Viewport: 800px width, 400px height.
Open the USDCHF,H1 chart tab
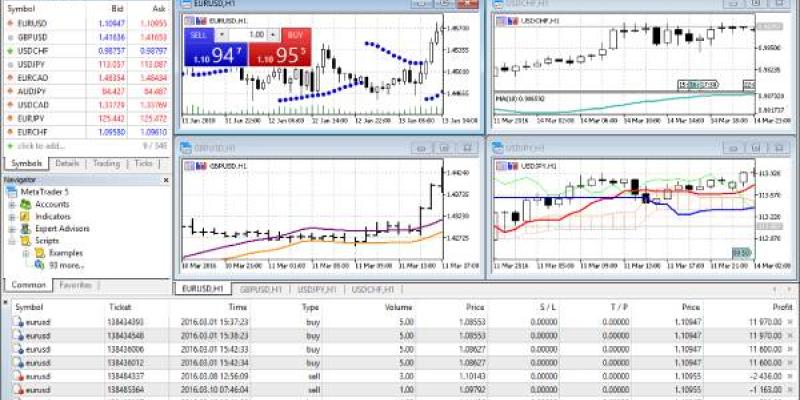coord(373,289)
